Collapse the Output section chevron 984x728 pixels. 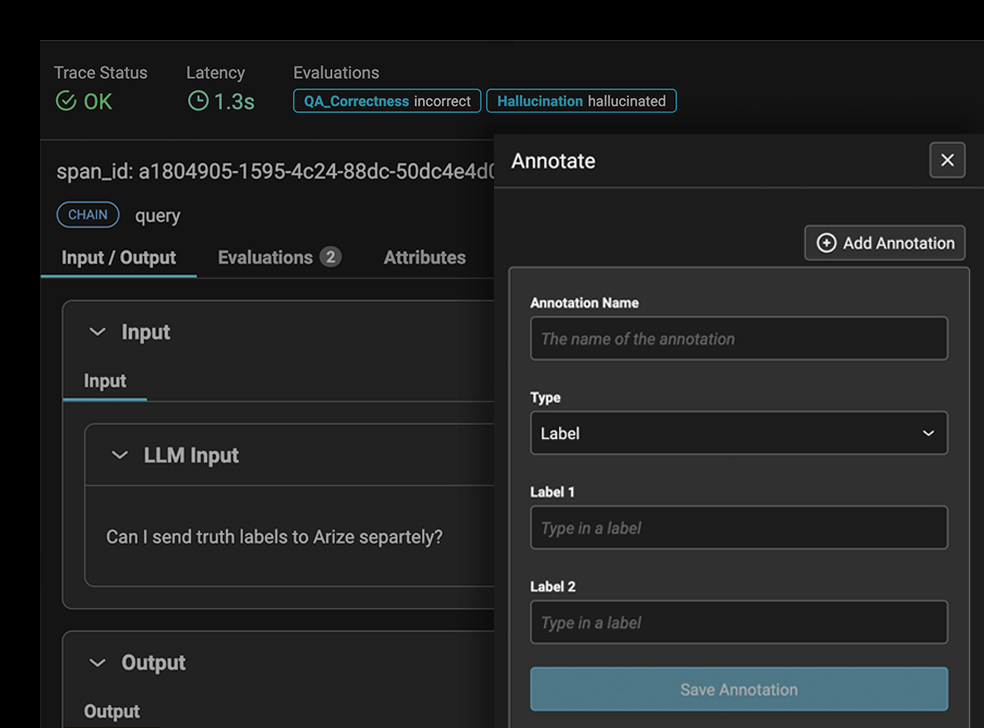click(97, 662)
